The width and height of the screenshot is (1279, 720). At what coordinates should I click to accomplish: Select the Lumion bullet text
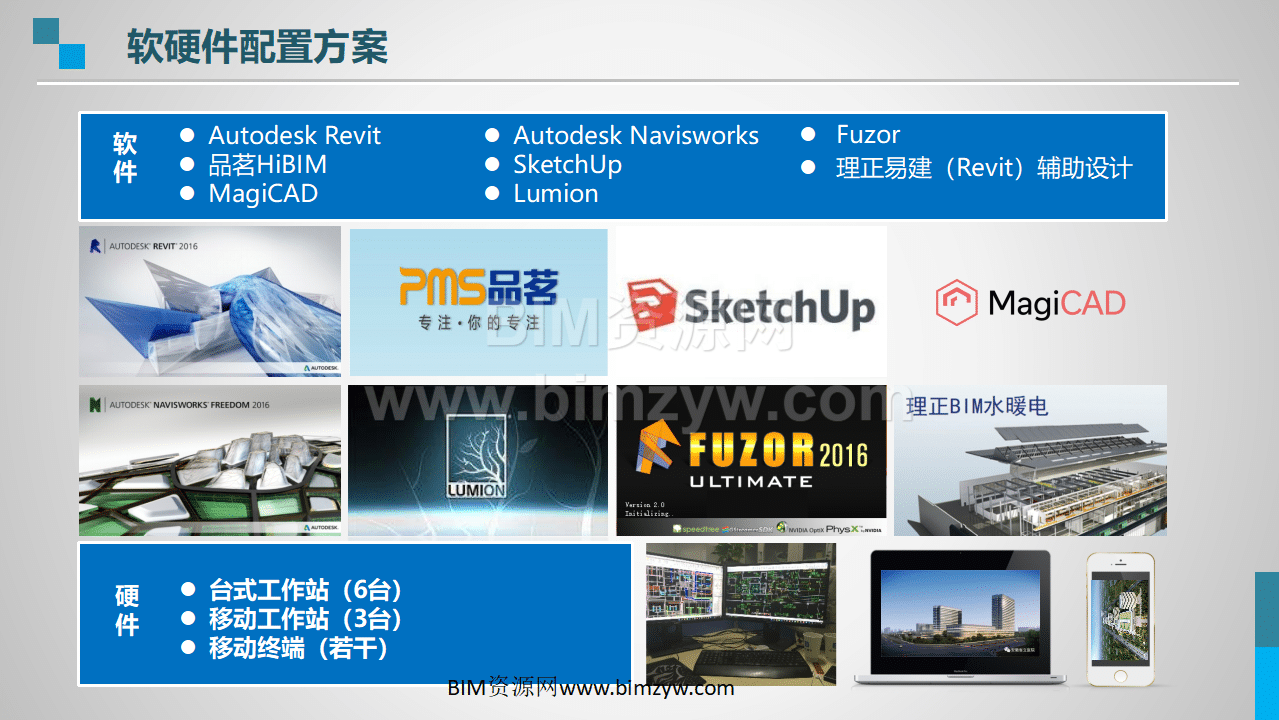555,193
